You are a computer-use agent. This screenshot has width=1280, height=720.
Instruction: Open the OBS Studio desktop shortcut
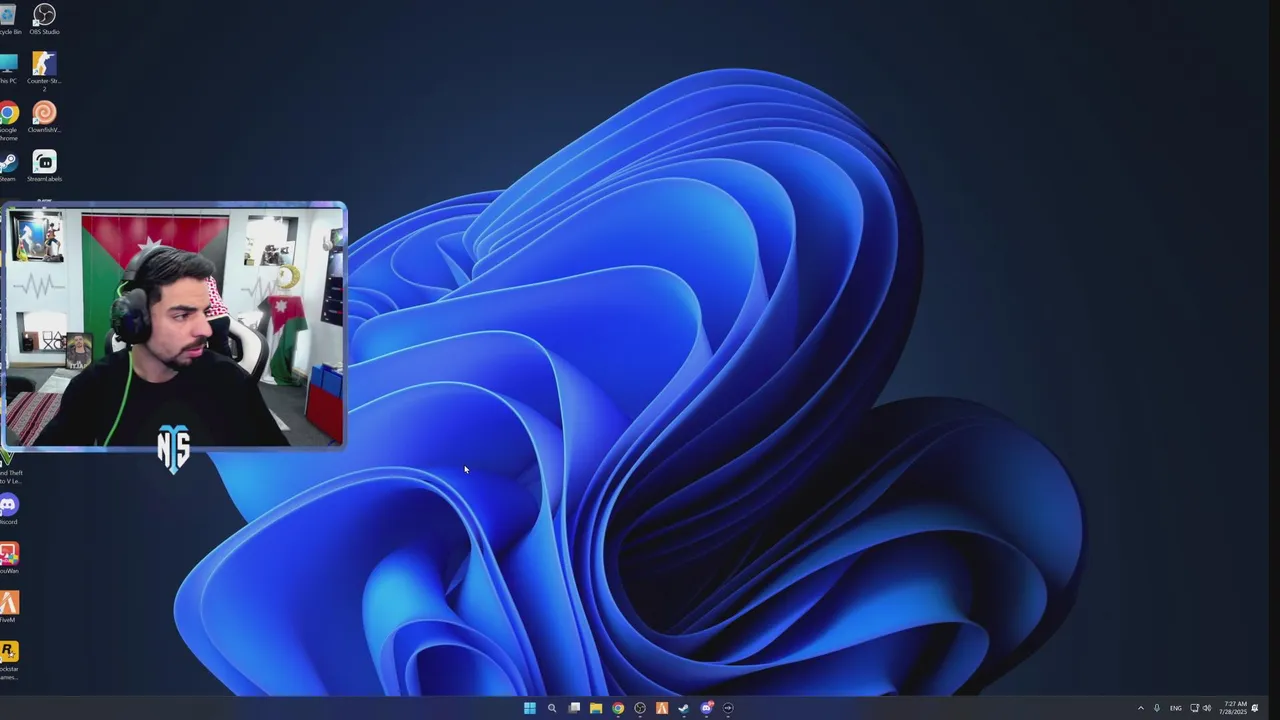click(x=44, y=19)
